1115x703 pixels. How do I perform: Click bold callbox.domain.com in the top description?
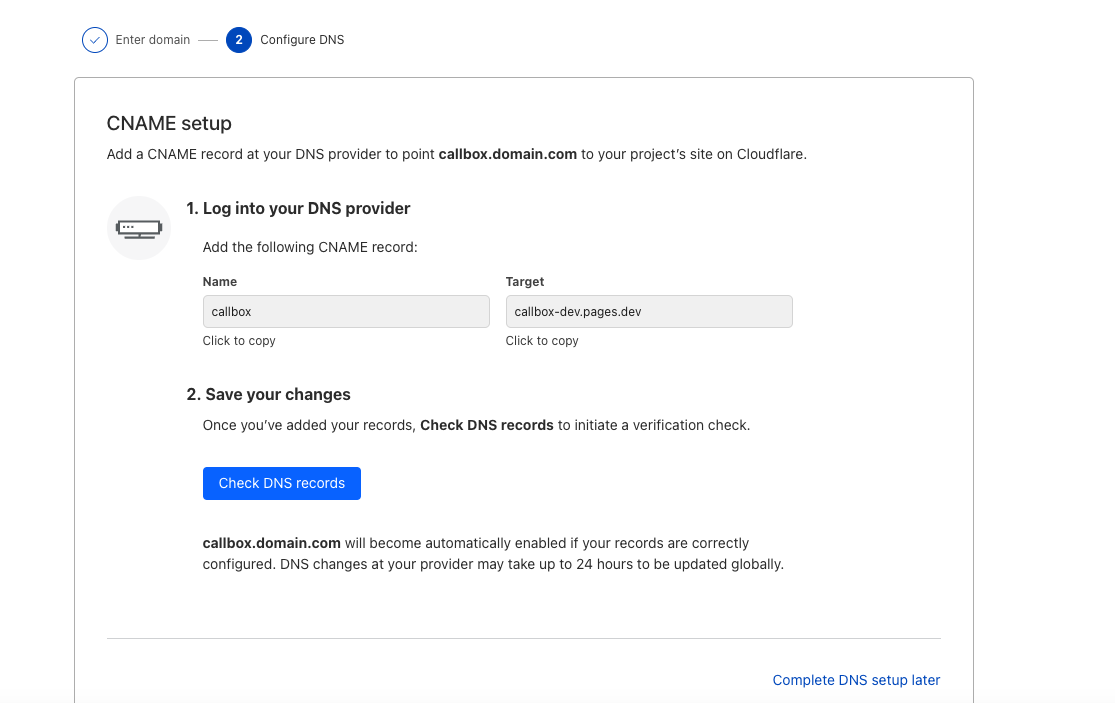point(507,155)
